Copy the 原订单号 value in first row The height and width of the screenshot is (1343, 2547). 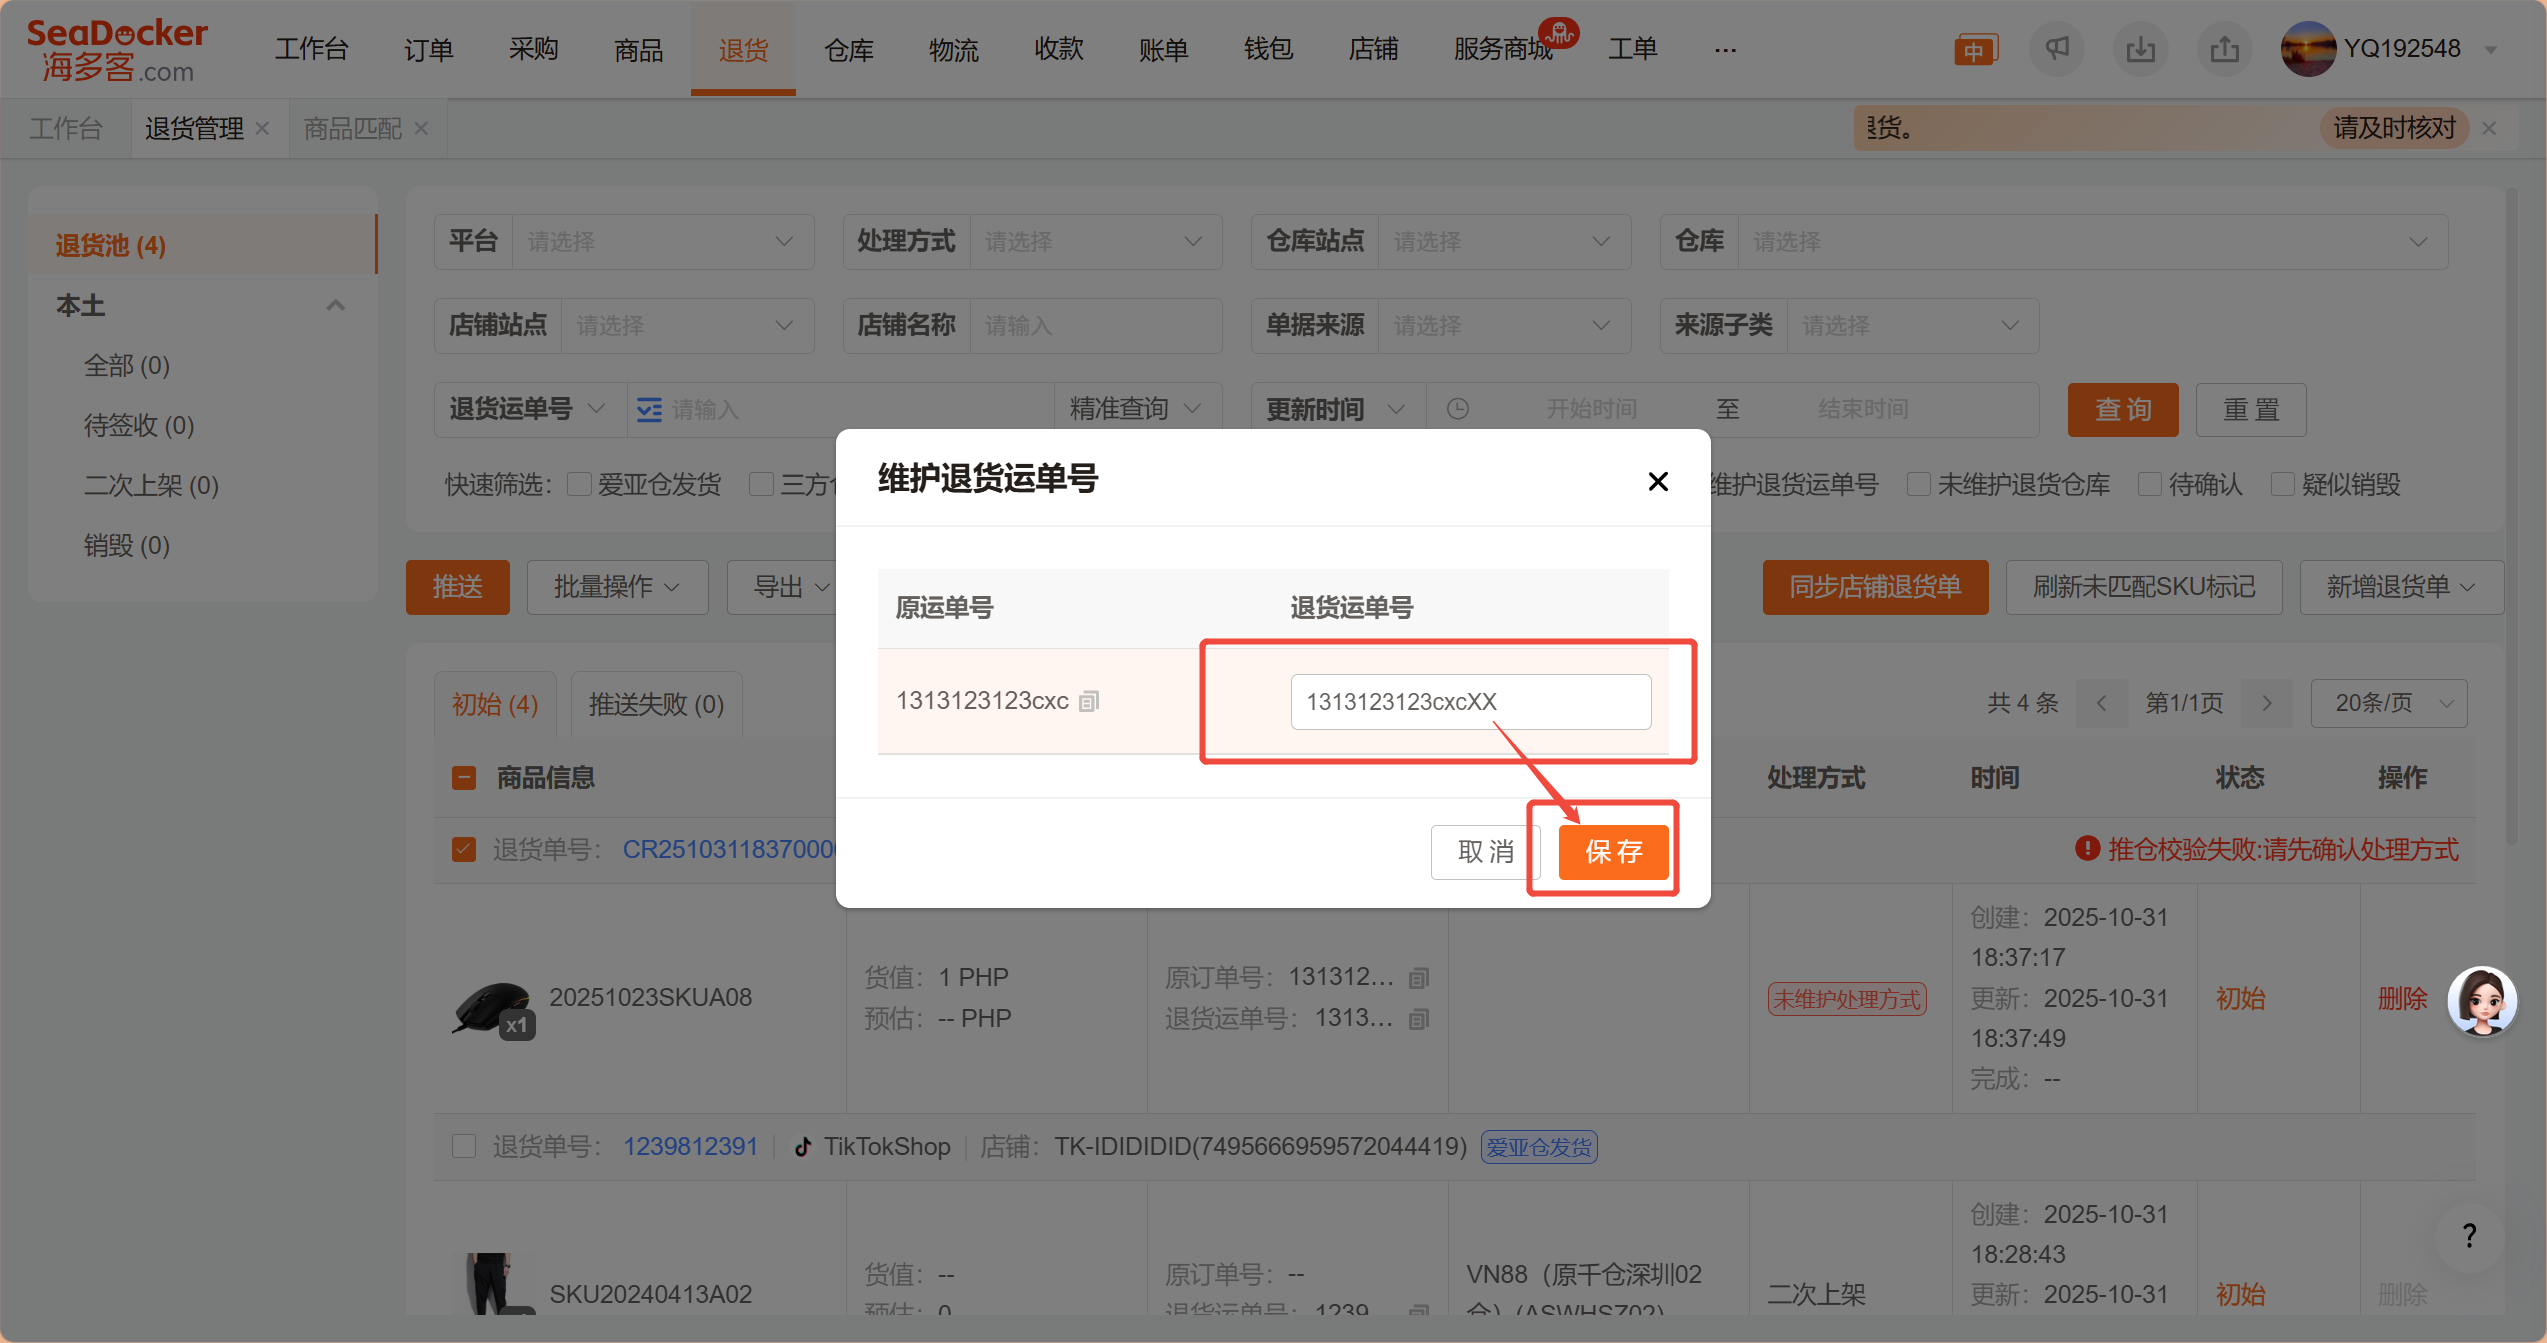coord(1418,978)
